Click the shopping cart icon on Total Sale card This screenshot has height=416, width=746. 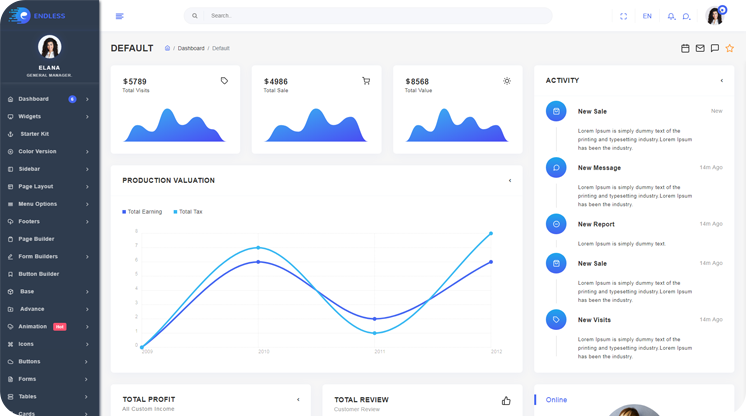tap(366, 81)
